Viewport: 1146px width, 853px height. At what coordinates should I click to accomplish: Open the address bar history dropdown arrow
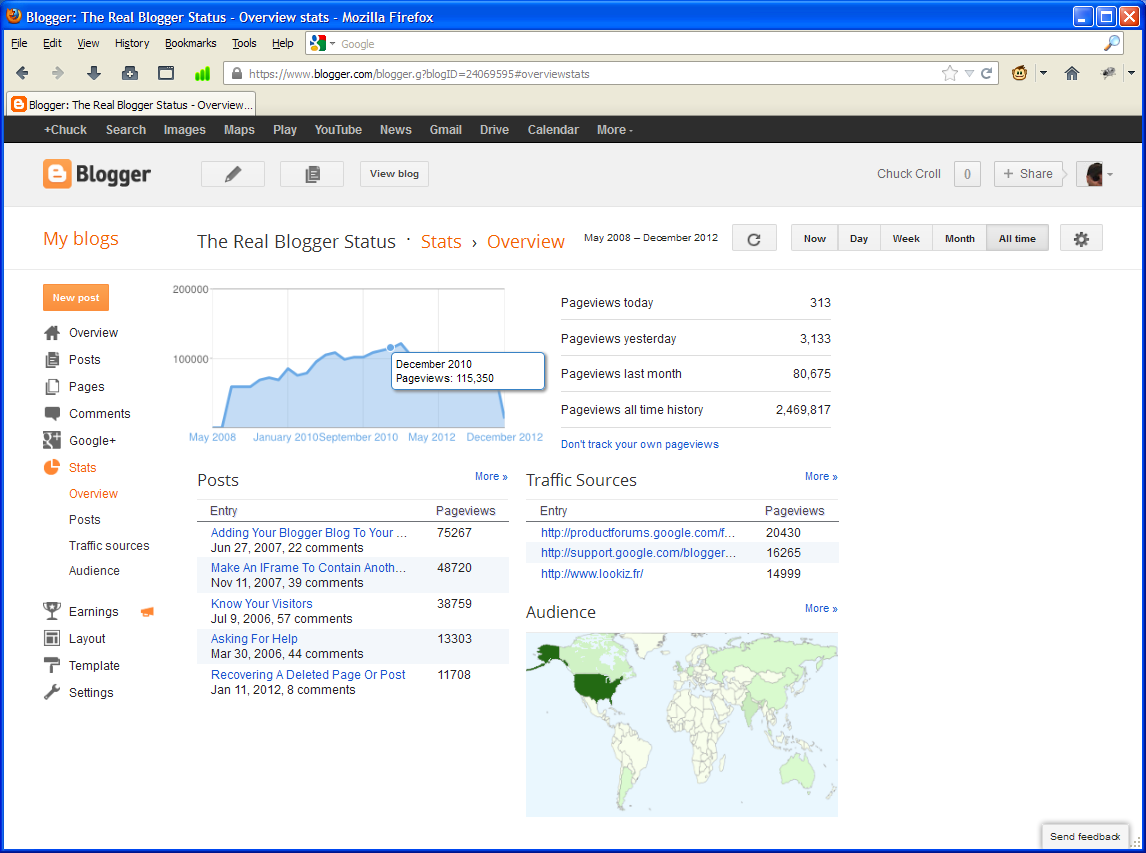coord(968,73)
